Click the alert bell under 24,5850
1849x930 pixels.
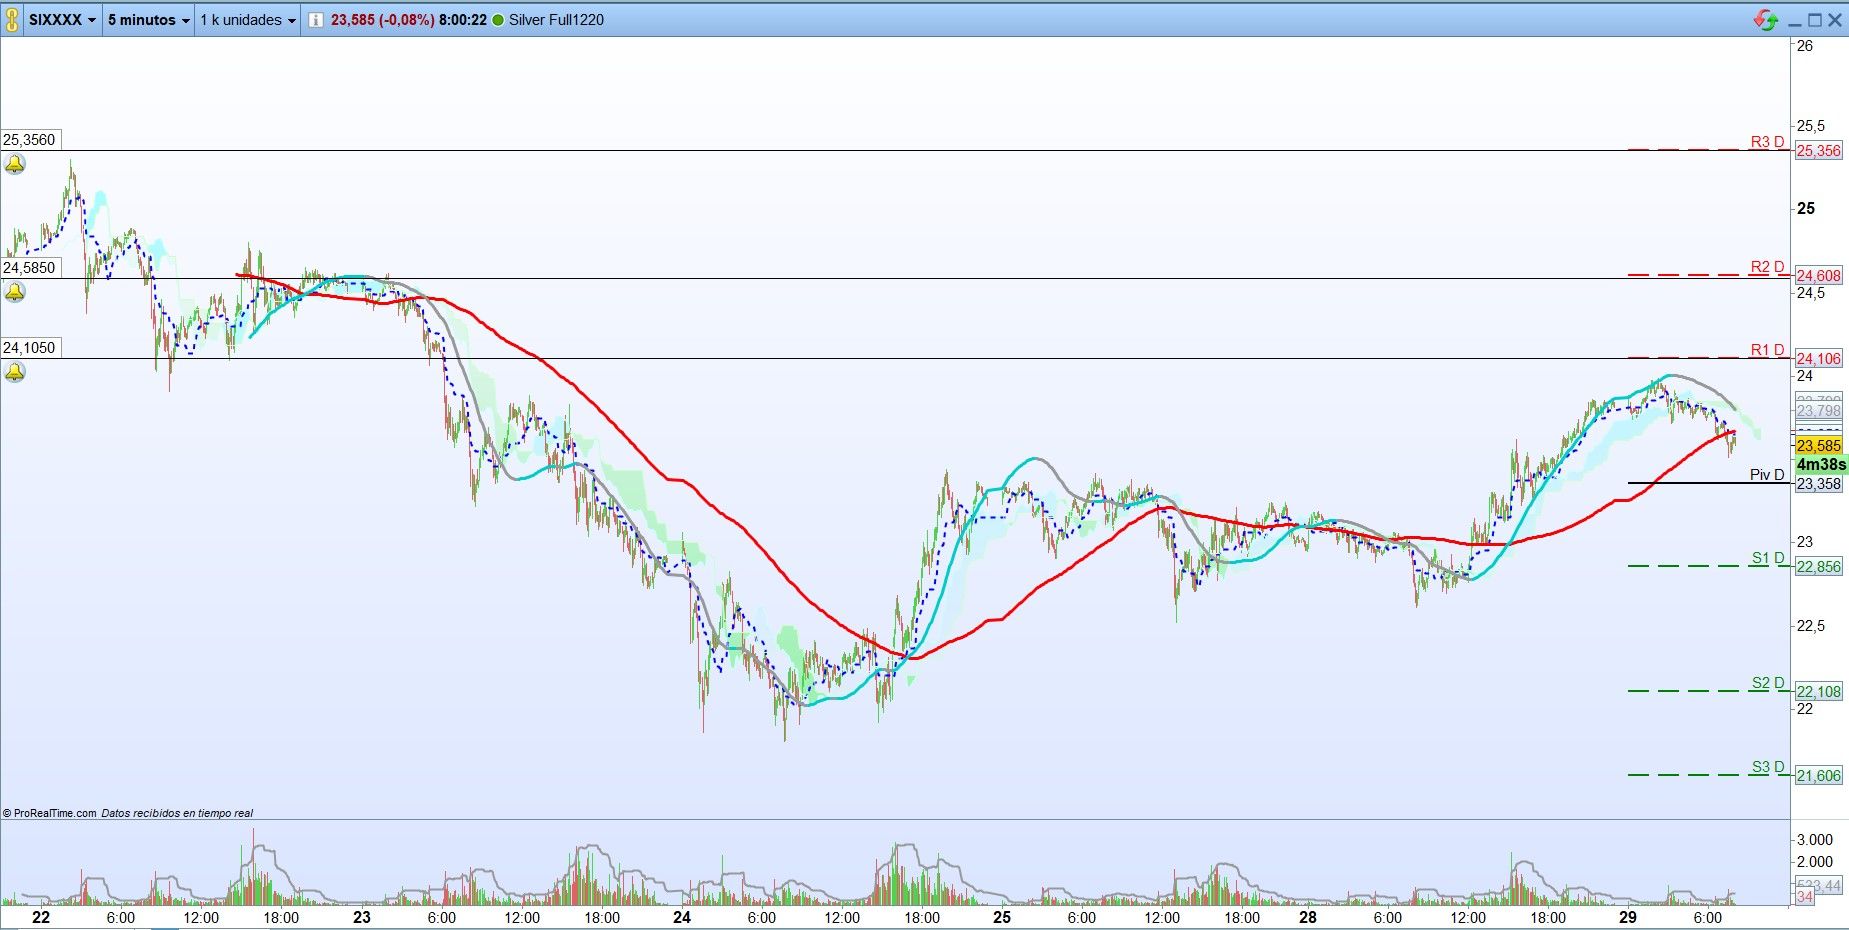(x=15, y=292)
